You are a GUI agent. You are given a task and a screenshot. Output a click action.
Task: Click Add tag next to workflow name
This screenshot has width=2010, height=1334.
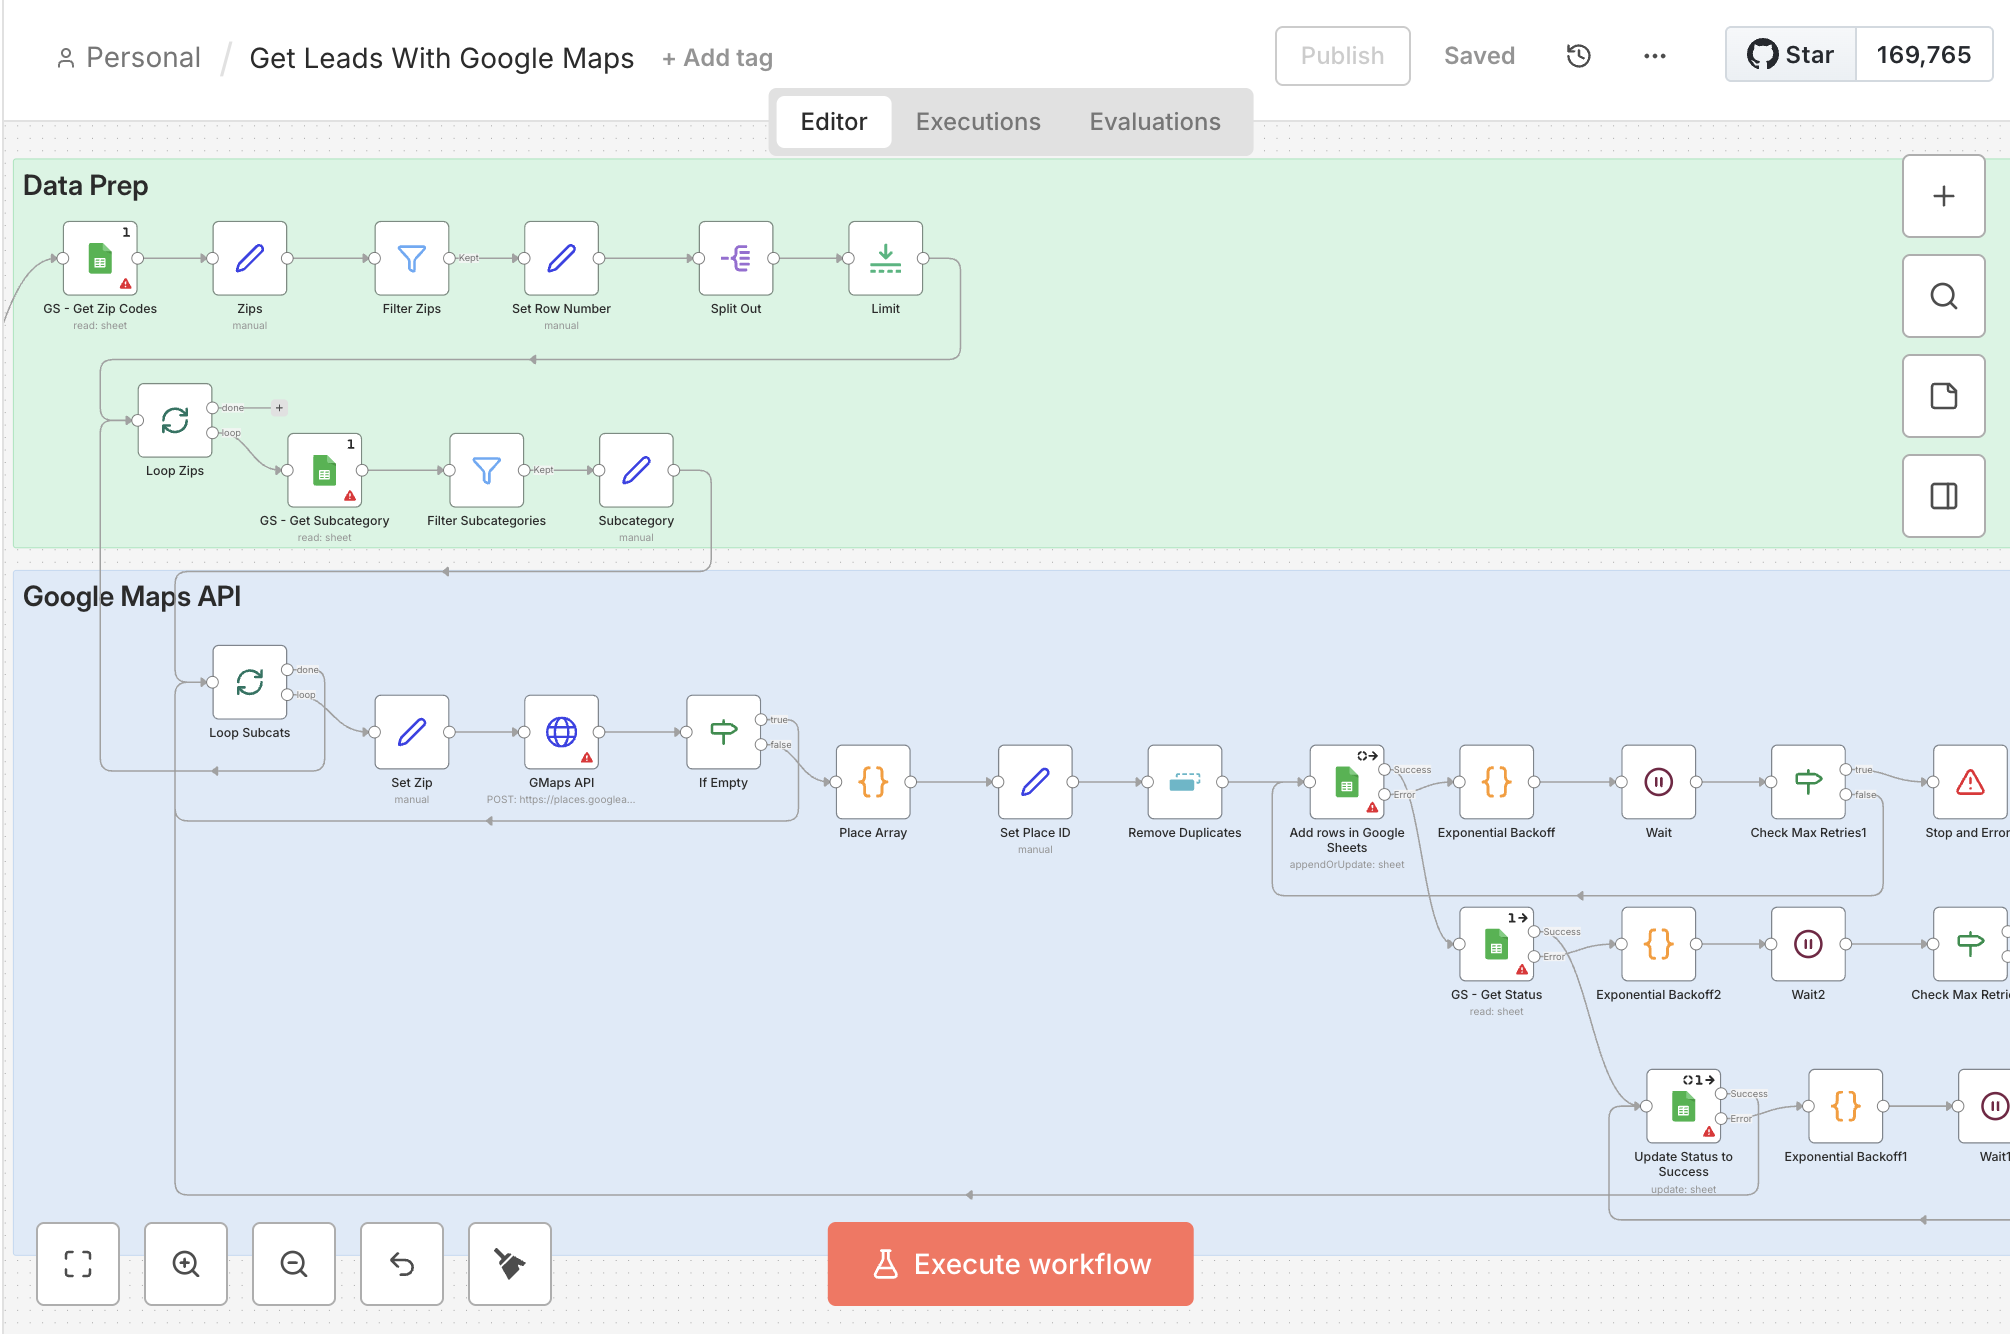717,58
